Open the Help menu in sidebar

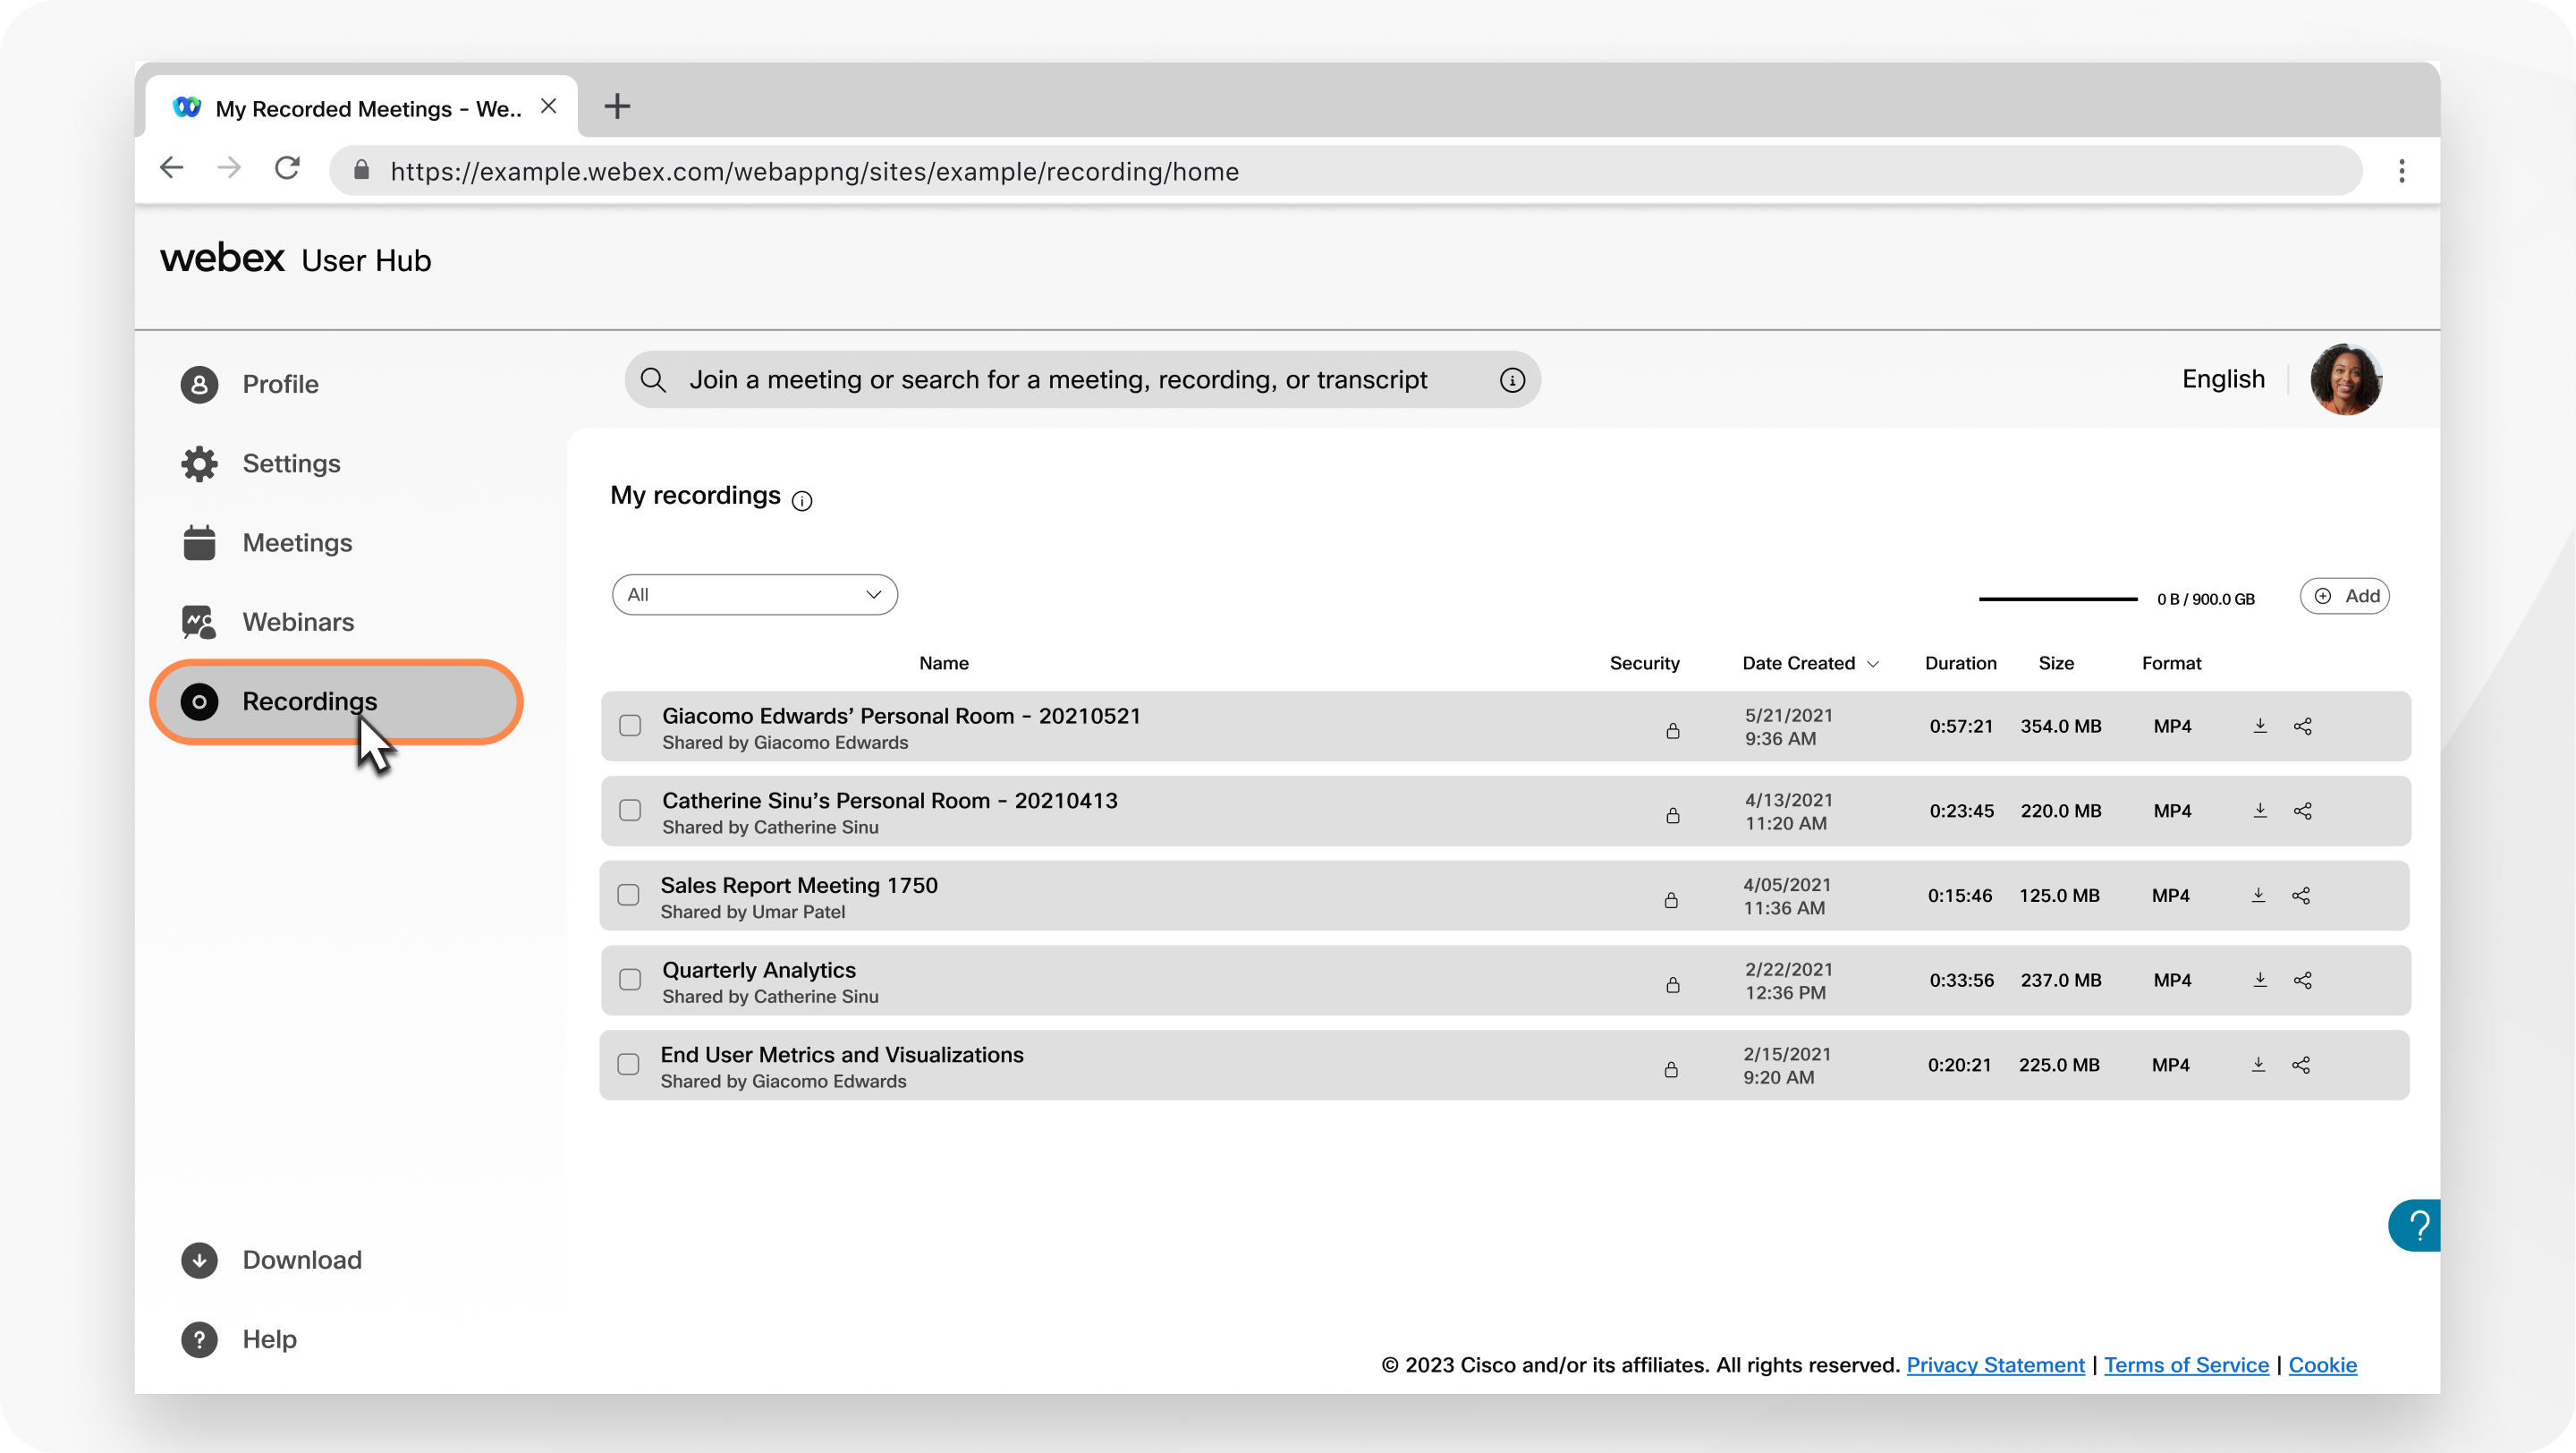point(269,1338)
